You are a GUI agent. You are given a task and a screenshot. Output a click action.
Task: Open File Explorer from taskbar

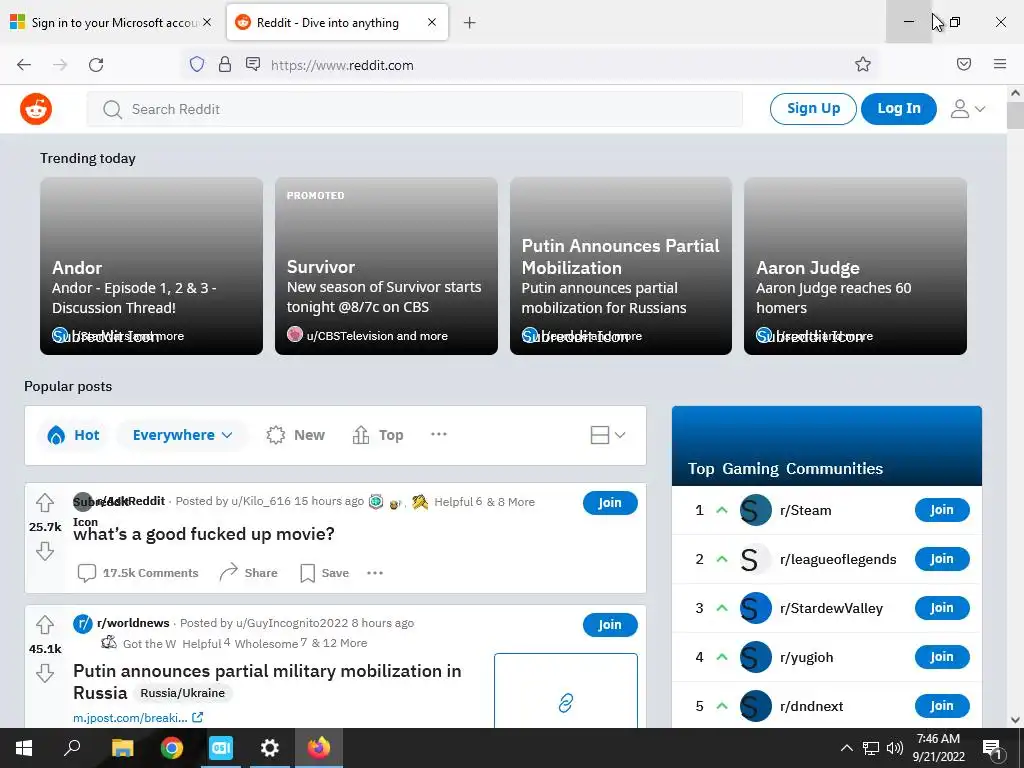122,748
